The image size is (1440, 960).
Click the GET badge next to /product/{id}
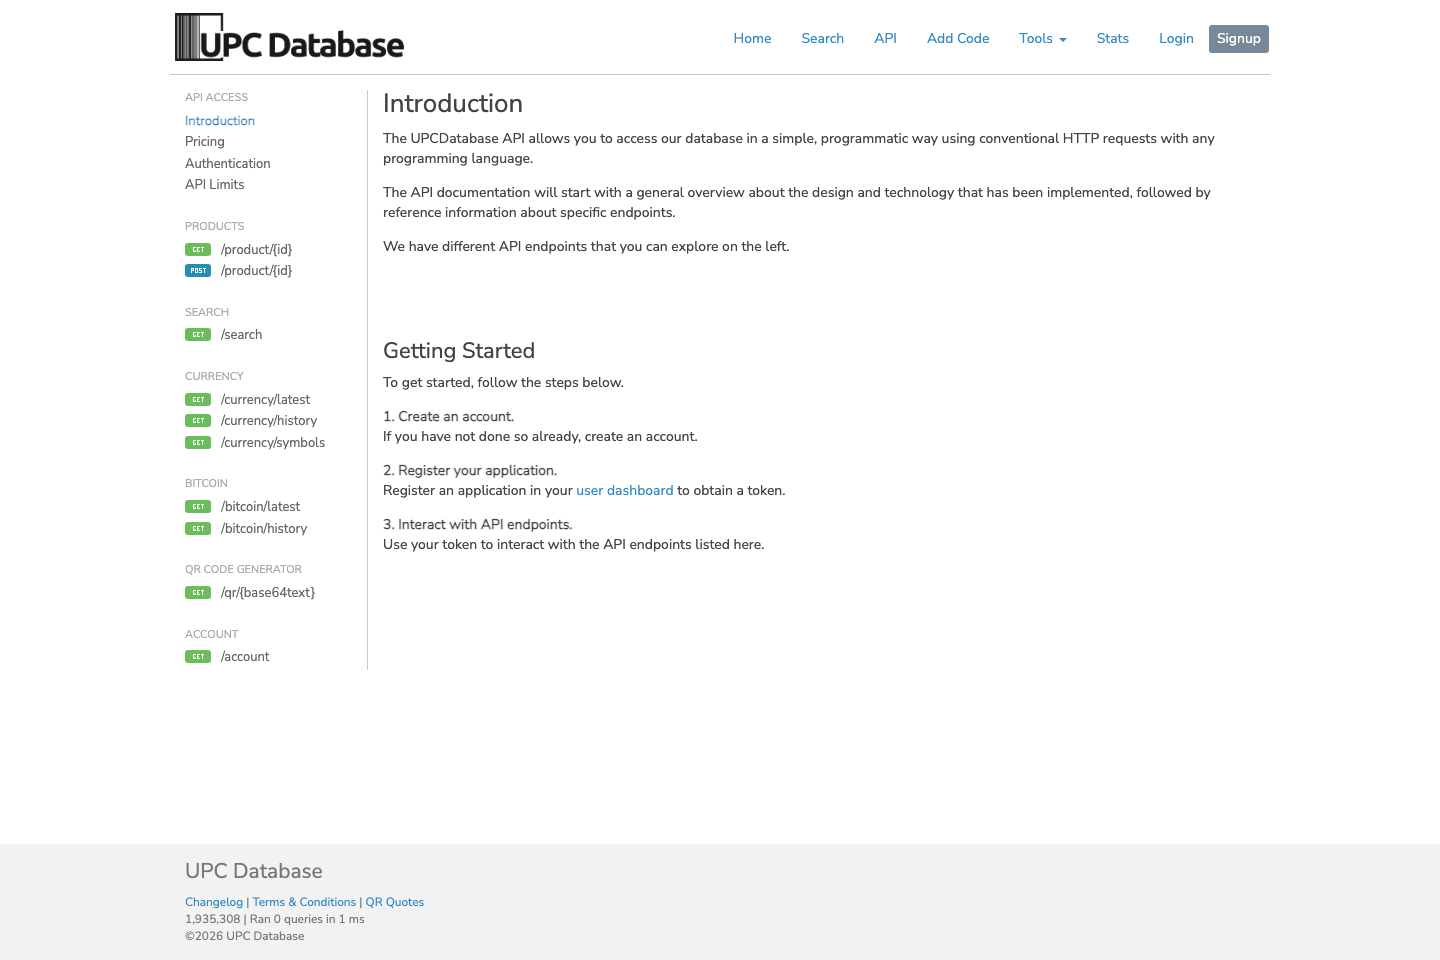pyautogui.click(x=198, y=249)
